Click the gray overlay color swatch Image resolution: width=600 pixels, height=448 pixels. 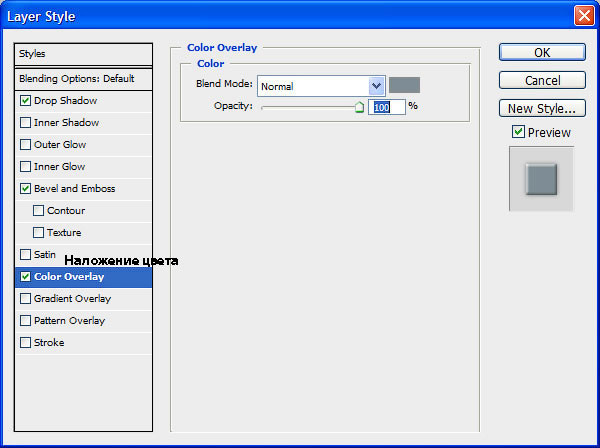[x=404, y=85]
